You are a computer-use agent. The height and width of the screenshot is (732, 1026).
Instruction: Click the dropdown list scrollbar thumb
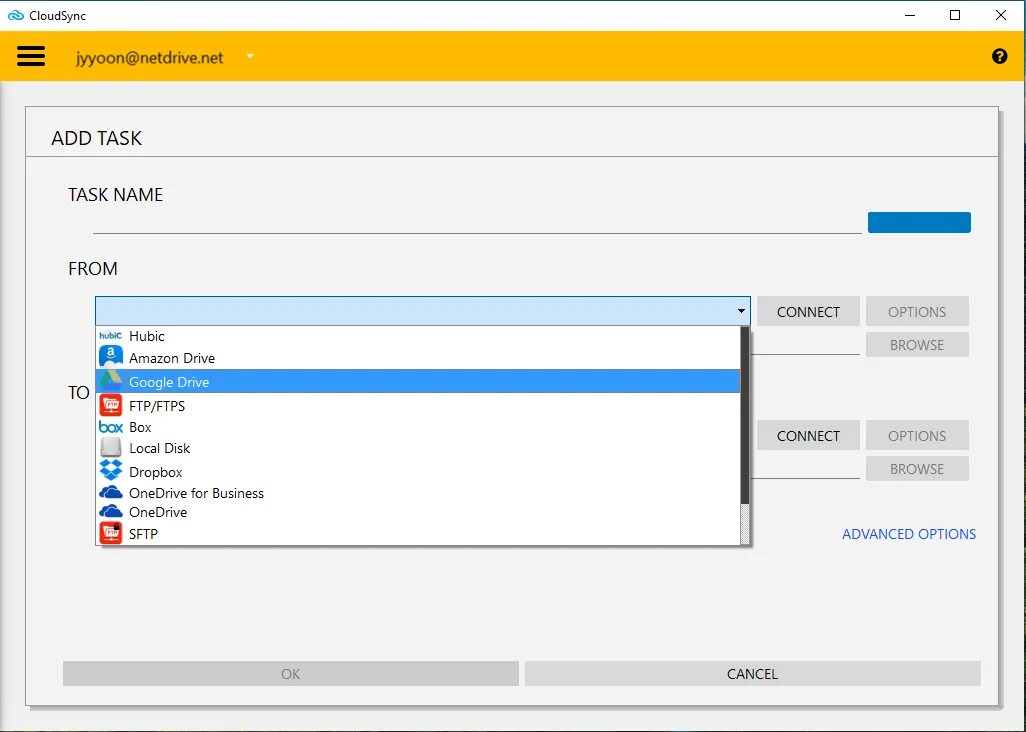pyautogui.click(x=745, y=415)
